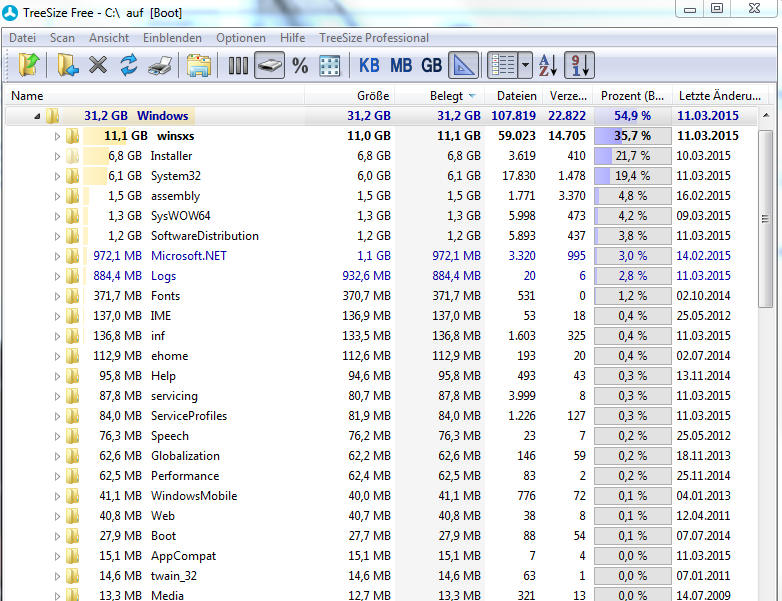The image size is (782, 601).
Task: Toggle automatic units ruler icon
Action: [x=464, y=65]
